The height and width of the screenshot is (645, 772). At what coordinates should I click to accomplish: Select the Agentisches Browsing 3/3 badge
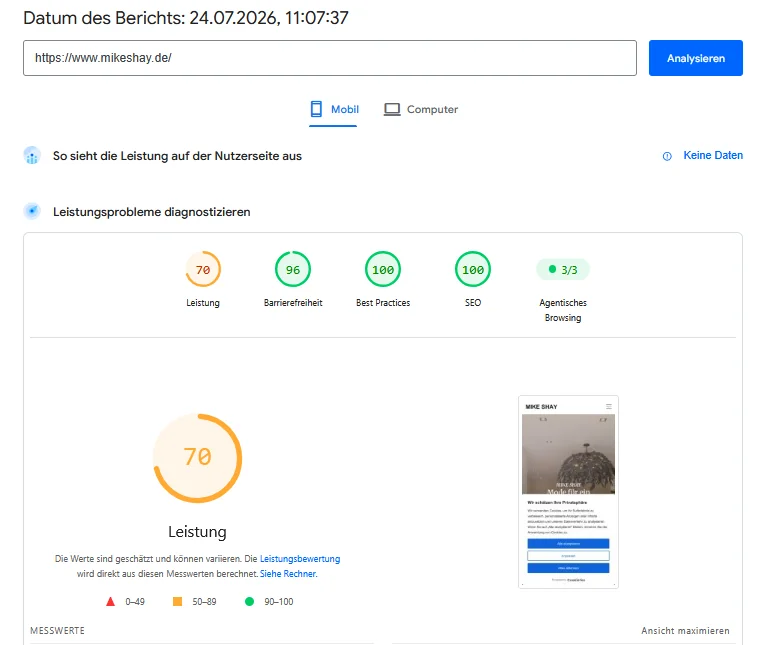point(563,269)
